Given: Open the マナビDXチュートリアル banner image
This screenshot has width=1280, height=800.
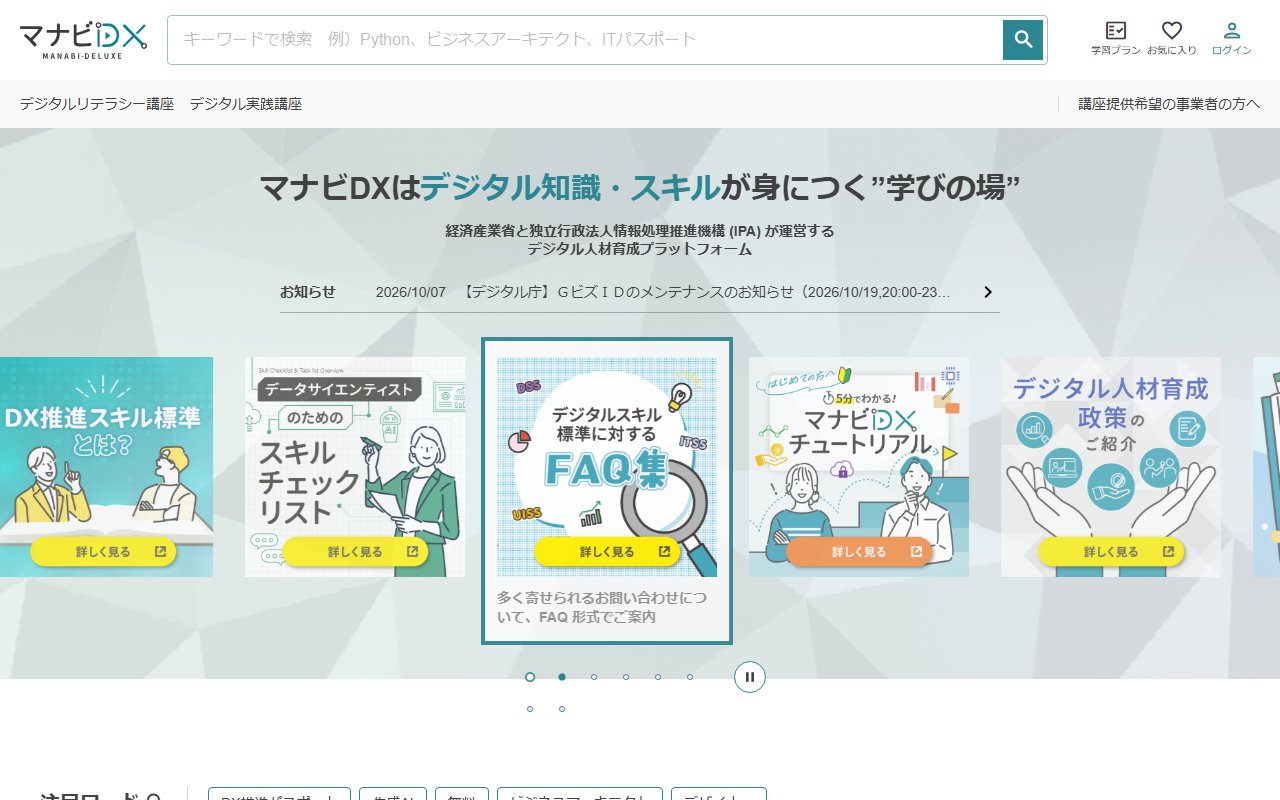Looking at the screenshot, I should point(859,467).
